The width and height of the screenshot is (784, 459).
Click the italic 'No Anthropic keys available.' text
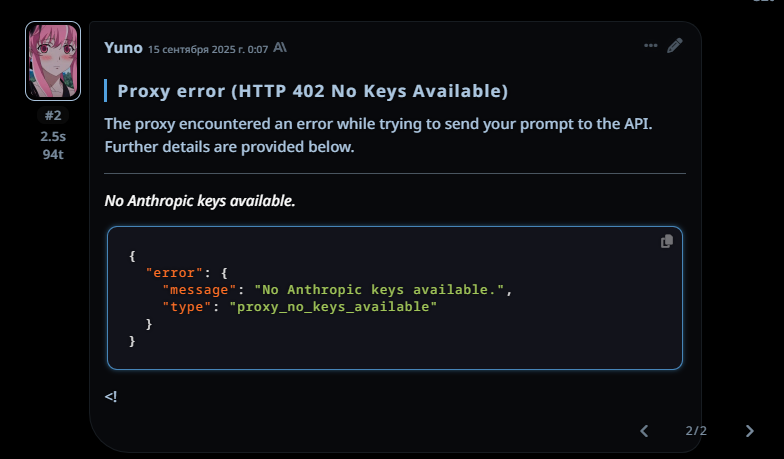pos(200,201)
